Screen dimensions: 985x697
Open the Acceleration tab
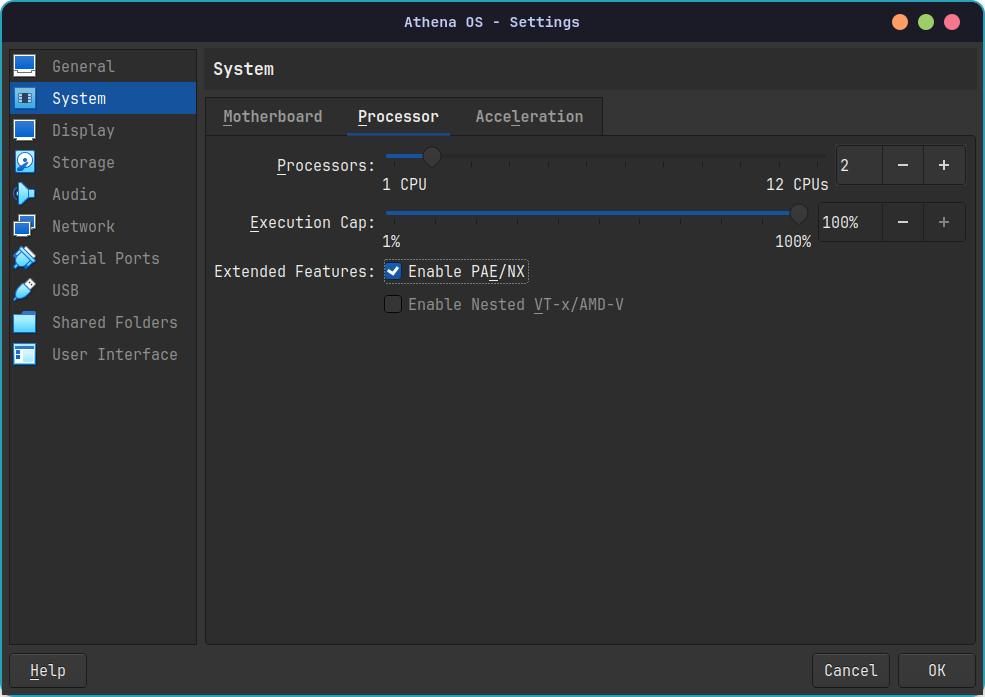pyautogui.click(x=529, y=116)
